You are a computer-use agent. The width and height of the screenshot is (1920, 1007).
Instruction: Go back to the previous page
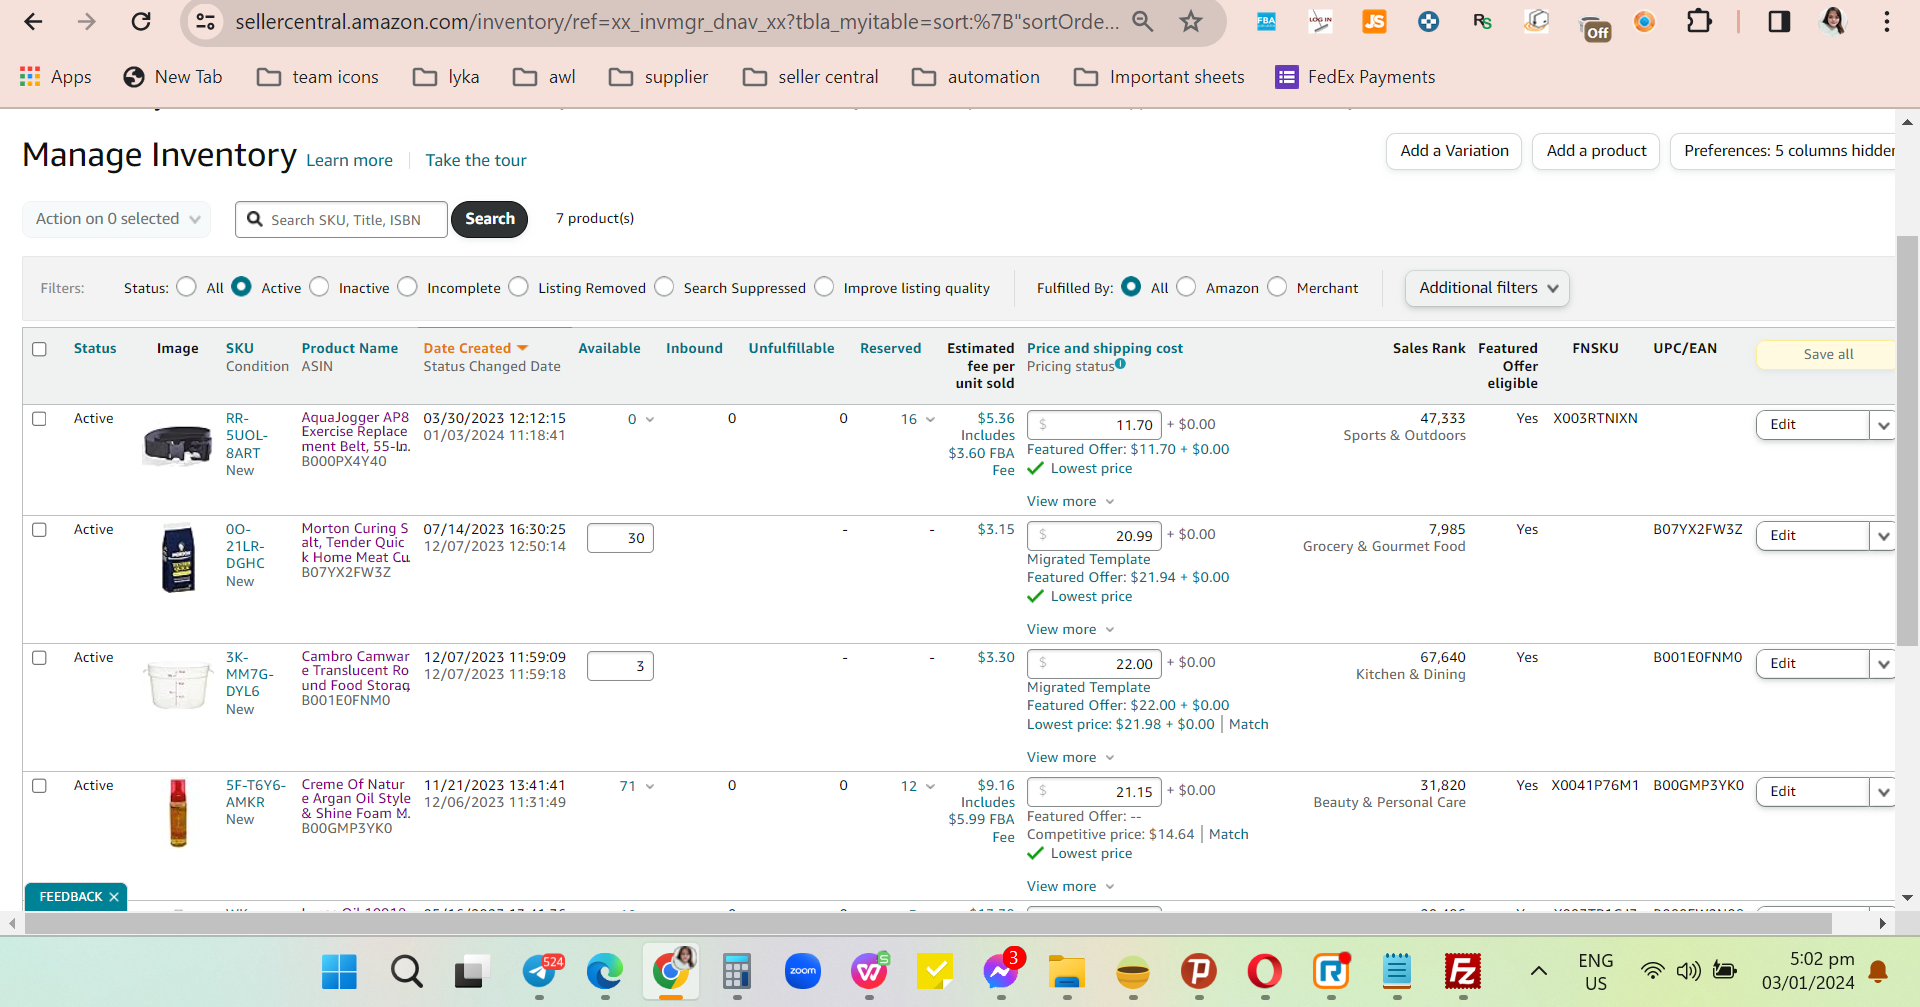(x=33, y=21)
